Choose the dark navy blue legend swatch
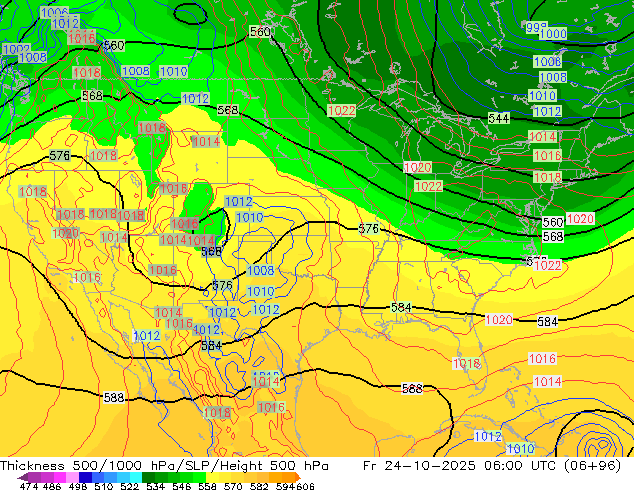Image resolution: width=634 pixels, height=490 pixels. point(85,477)
